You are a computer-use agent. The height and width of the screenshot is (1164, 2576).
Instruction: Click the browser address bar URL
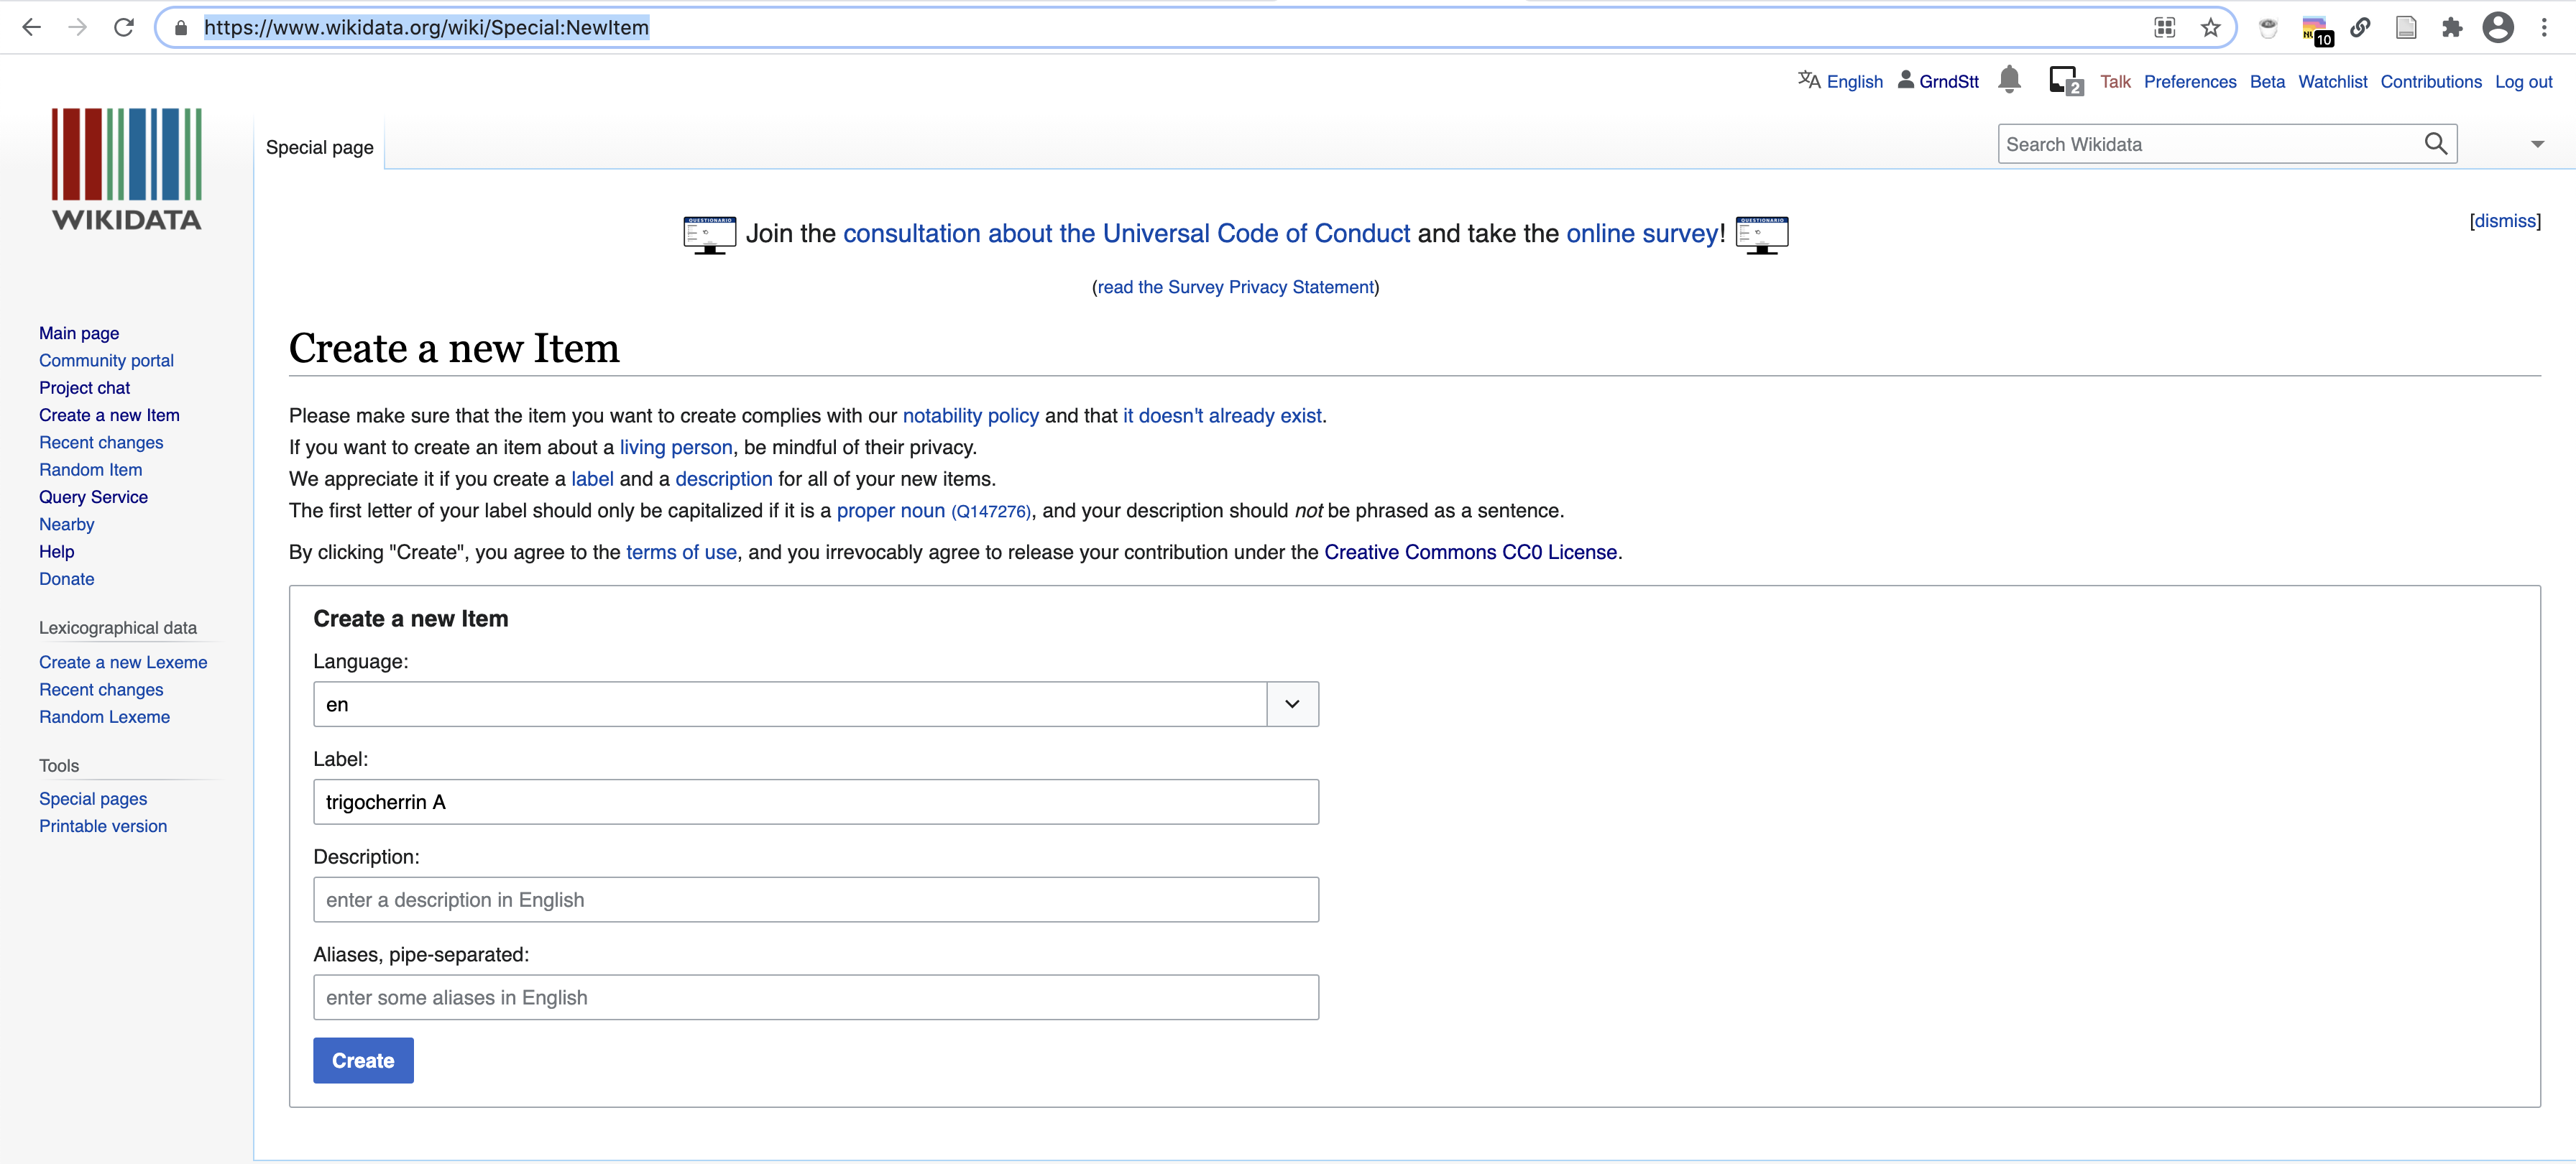[x=426, y=28]
